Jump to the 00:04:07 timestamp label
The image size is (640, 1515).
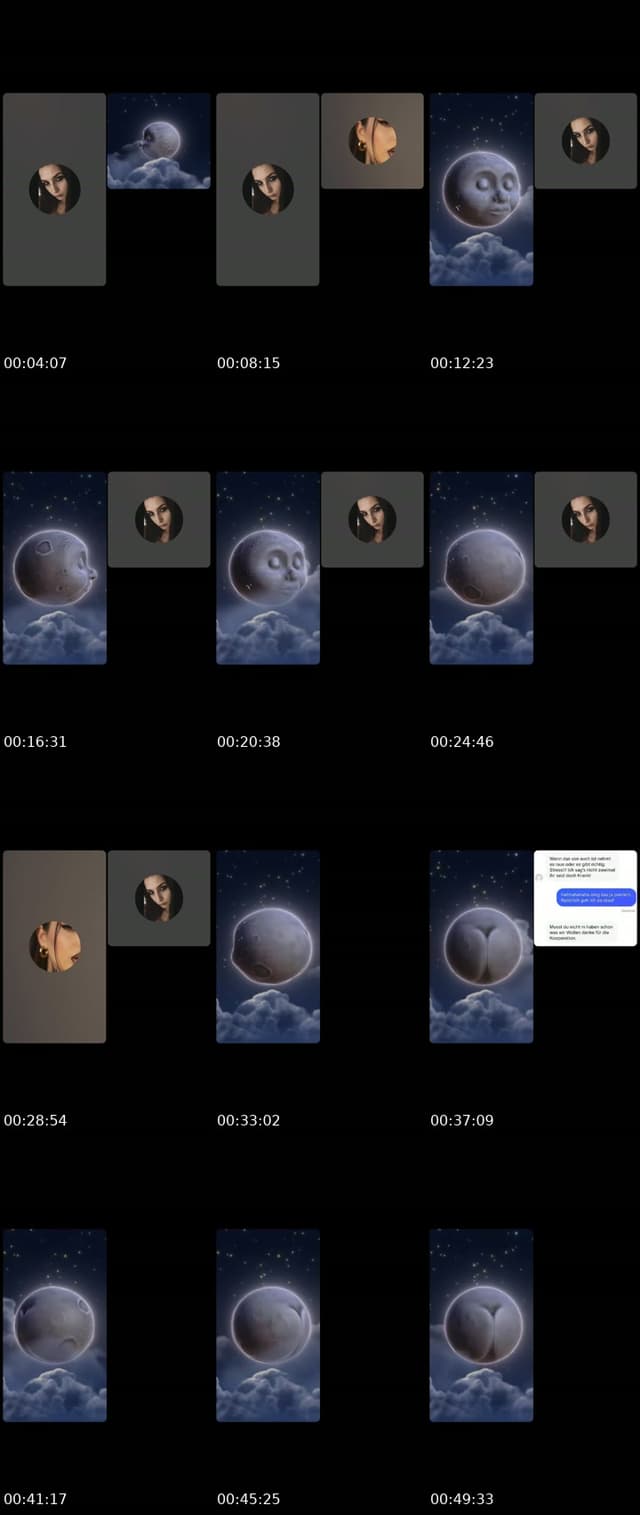(x=35, y=363)
